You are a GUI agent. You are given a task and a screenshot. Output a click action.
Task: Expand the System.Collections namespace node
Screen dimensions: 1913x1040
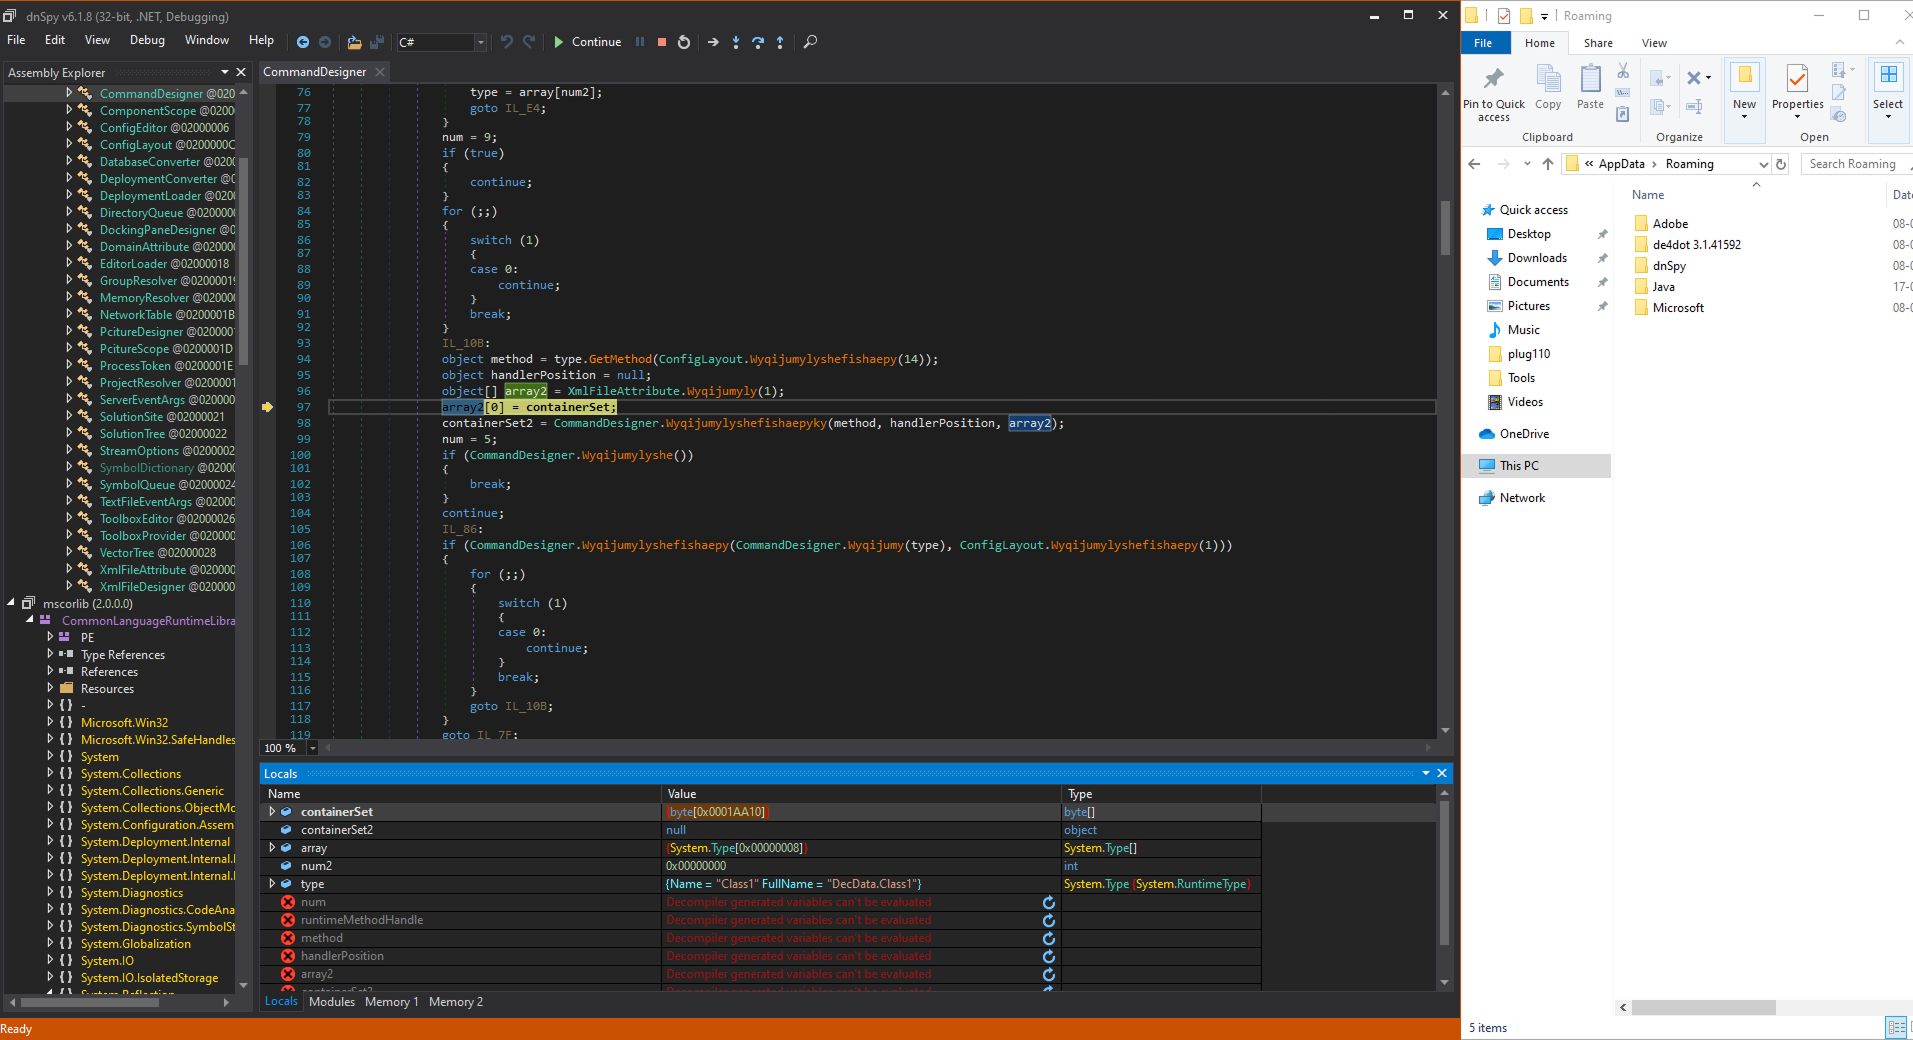[50, 774]
